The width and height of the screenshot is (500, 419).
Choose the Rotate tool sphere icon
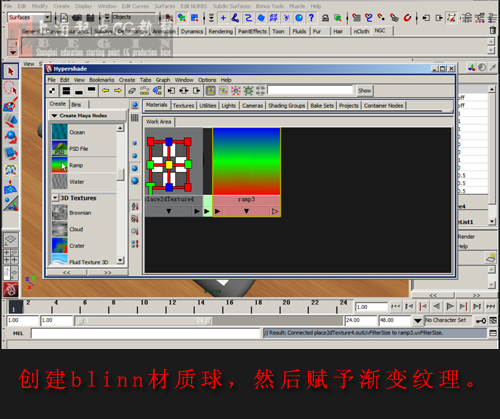11,137
